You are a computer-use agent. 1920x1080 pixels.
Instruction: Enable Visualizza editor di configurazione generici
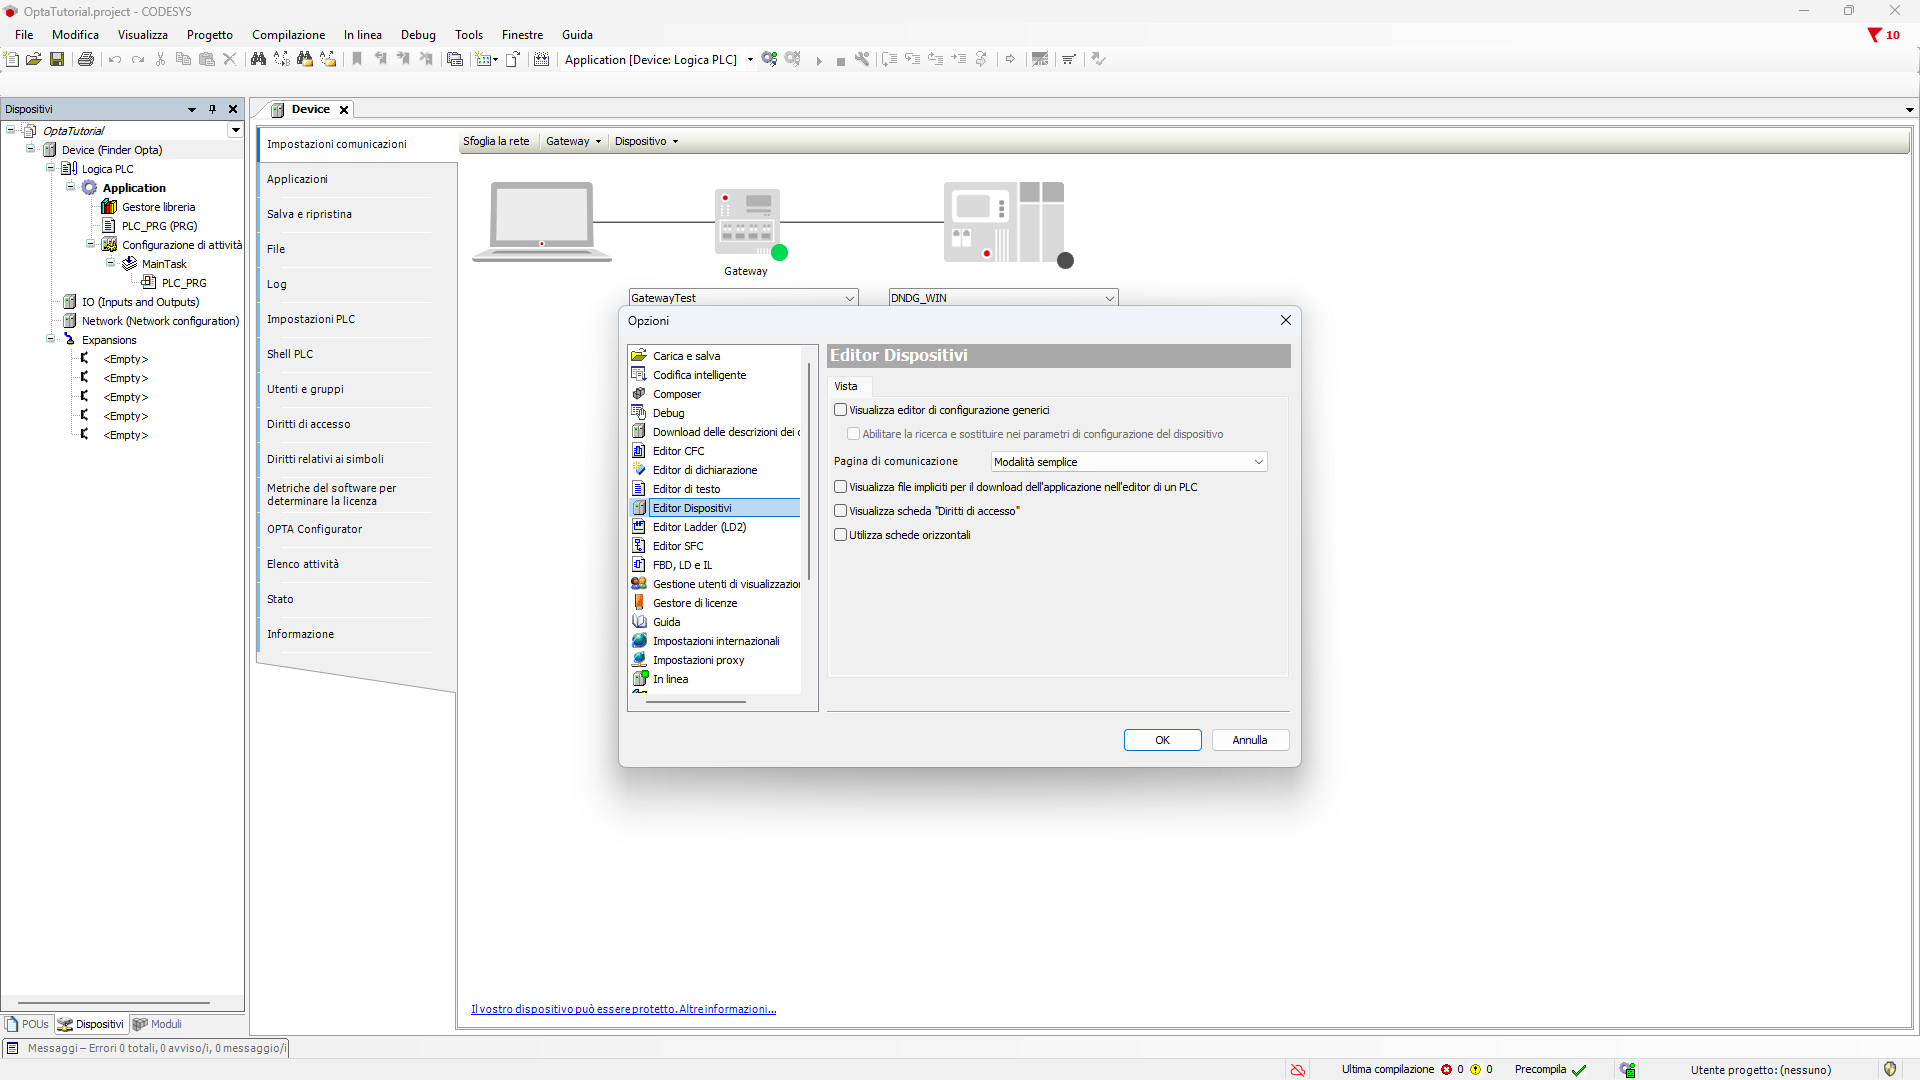pyautogui.click(x=841, y=410)
